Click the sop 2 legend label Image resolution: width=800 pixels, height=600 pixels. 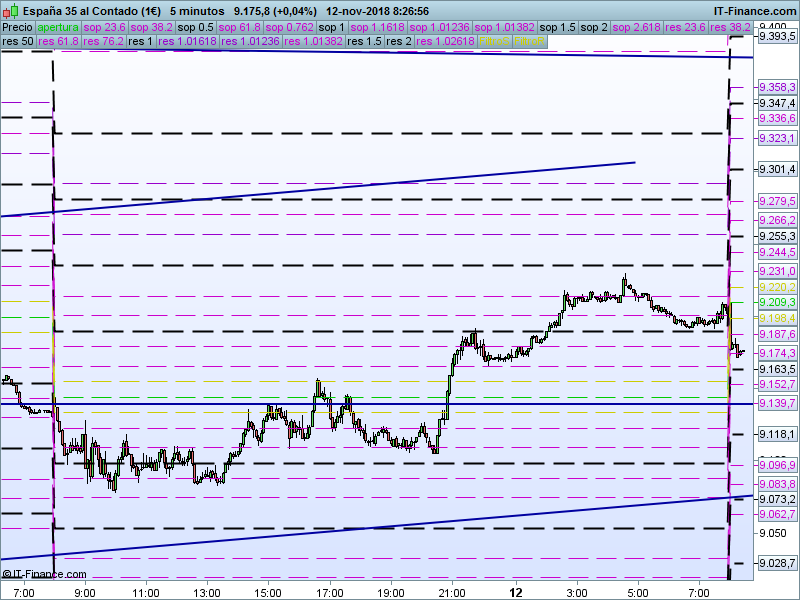click(594, 28)
